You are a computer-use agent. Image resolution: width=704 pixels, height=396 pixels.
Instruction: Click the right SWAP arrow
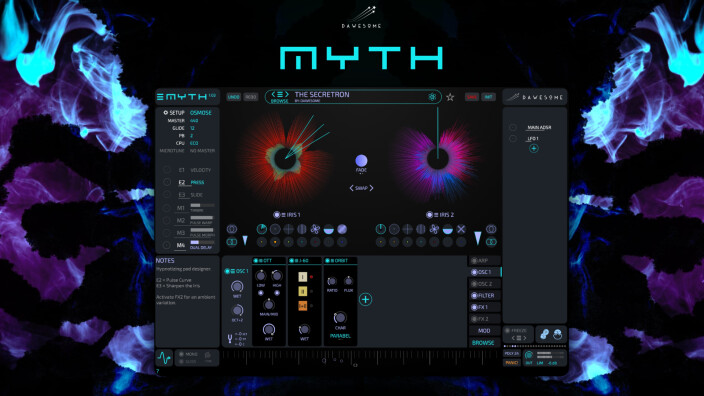tap(371, 188)
